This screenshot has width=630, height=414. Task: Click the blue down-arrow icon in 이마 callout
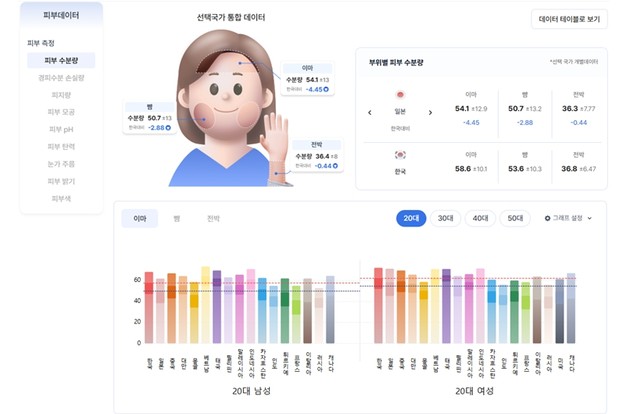click(327, 89)
